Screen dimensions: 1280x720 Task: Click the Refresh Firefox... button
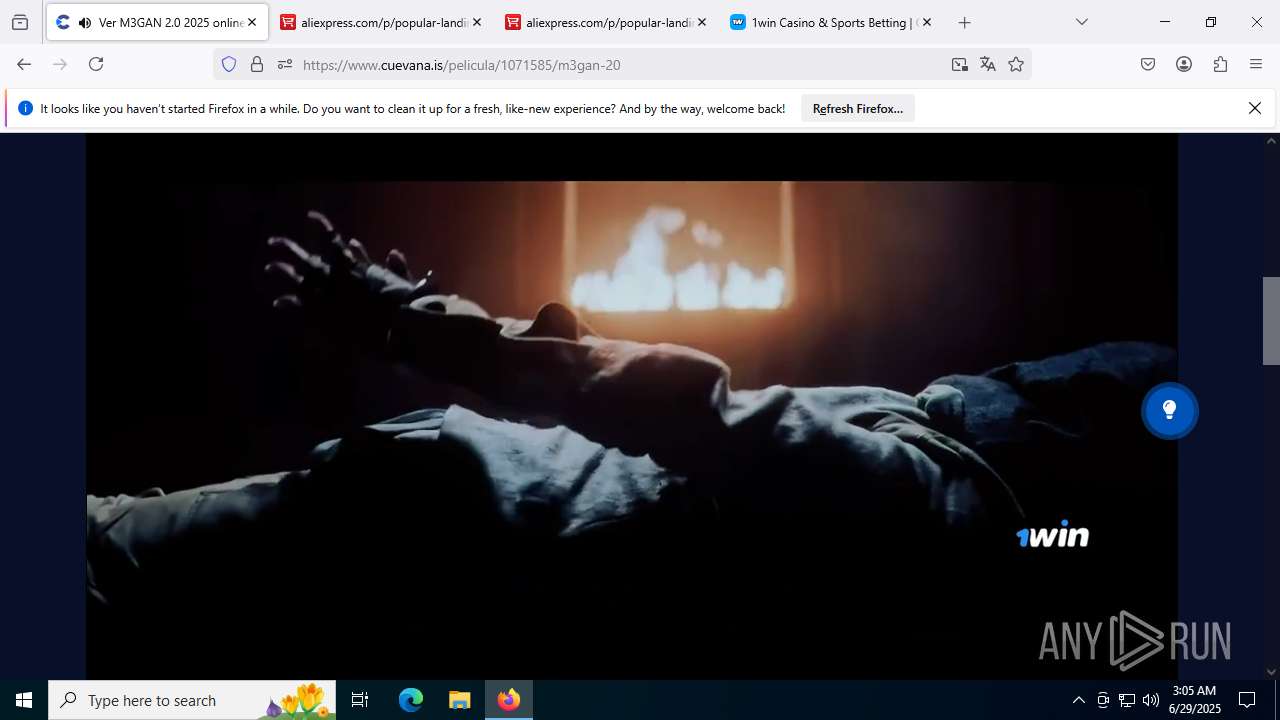tap(857, 108)
